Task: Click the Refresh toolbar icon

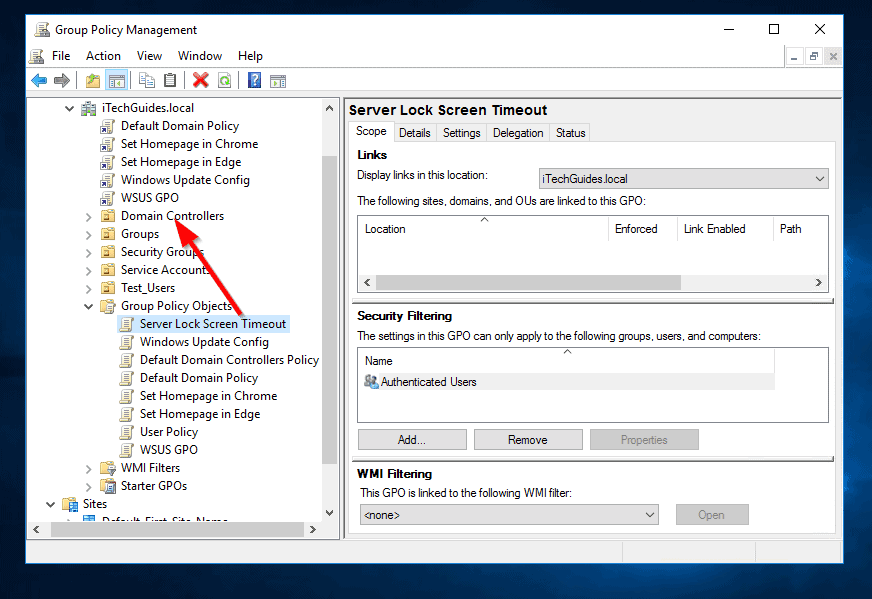Action: tap(224, 81)
